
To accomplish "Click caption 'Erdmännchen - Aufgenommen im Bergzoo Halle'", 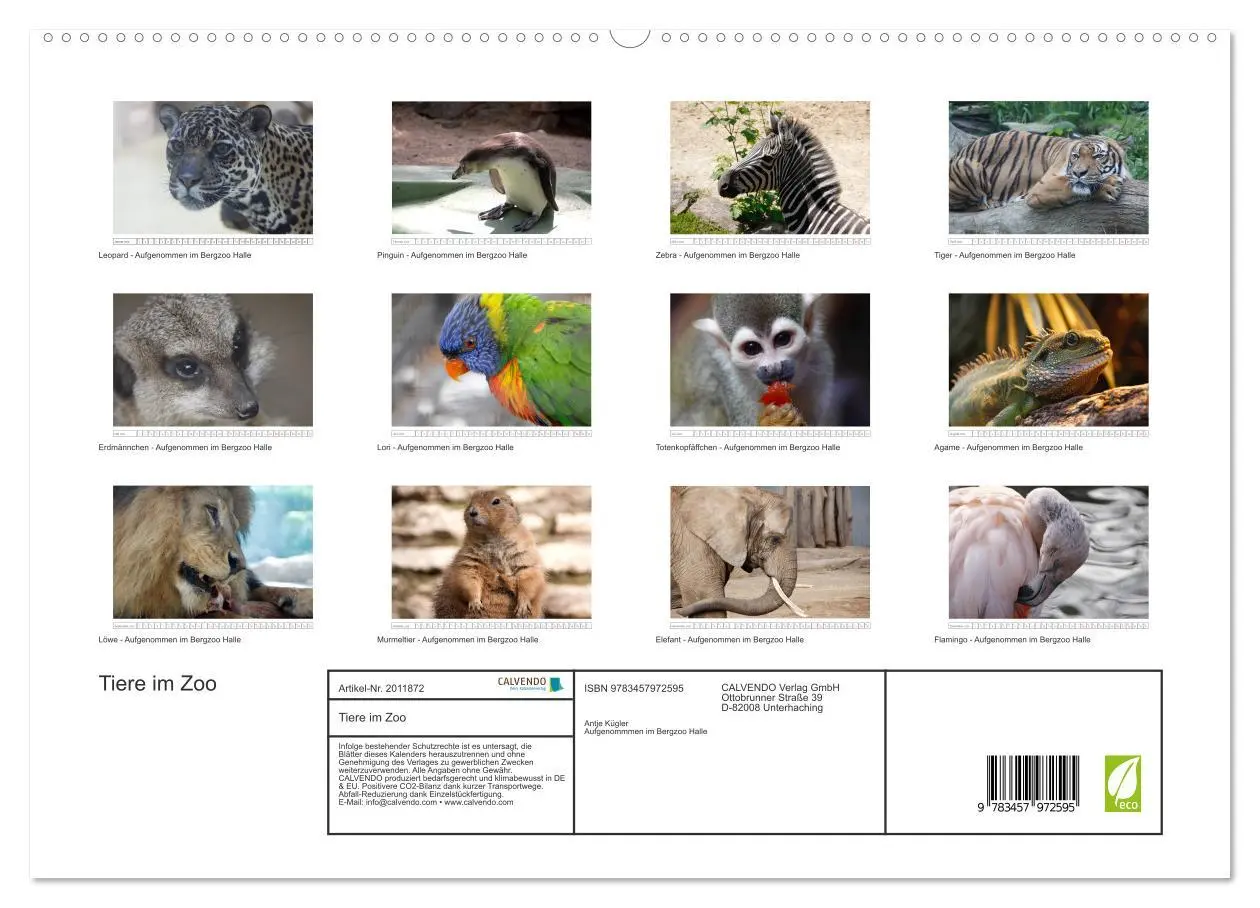I will pyautogui.click(x=185, y=447).
